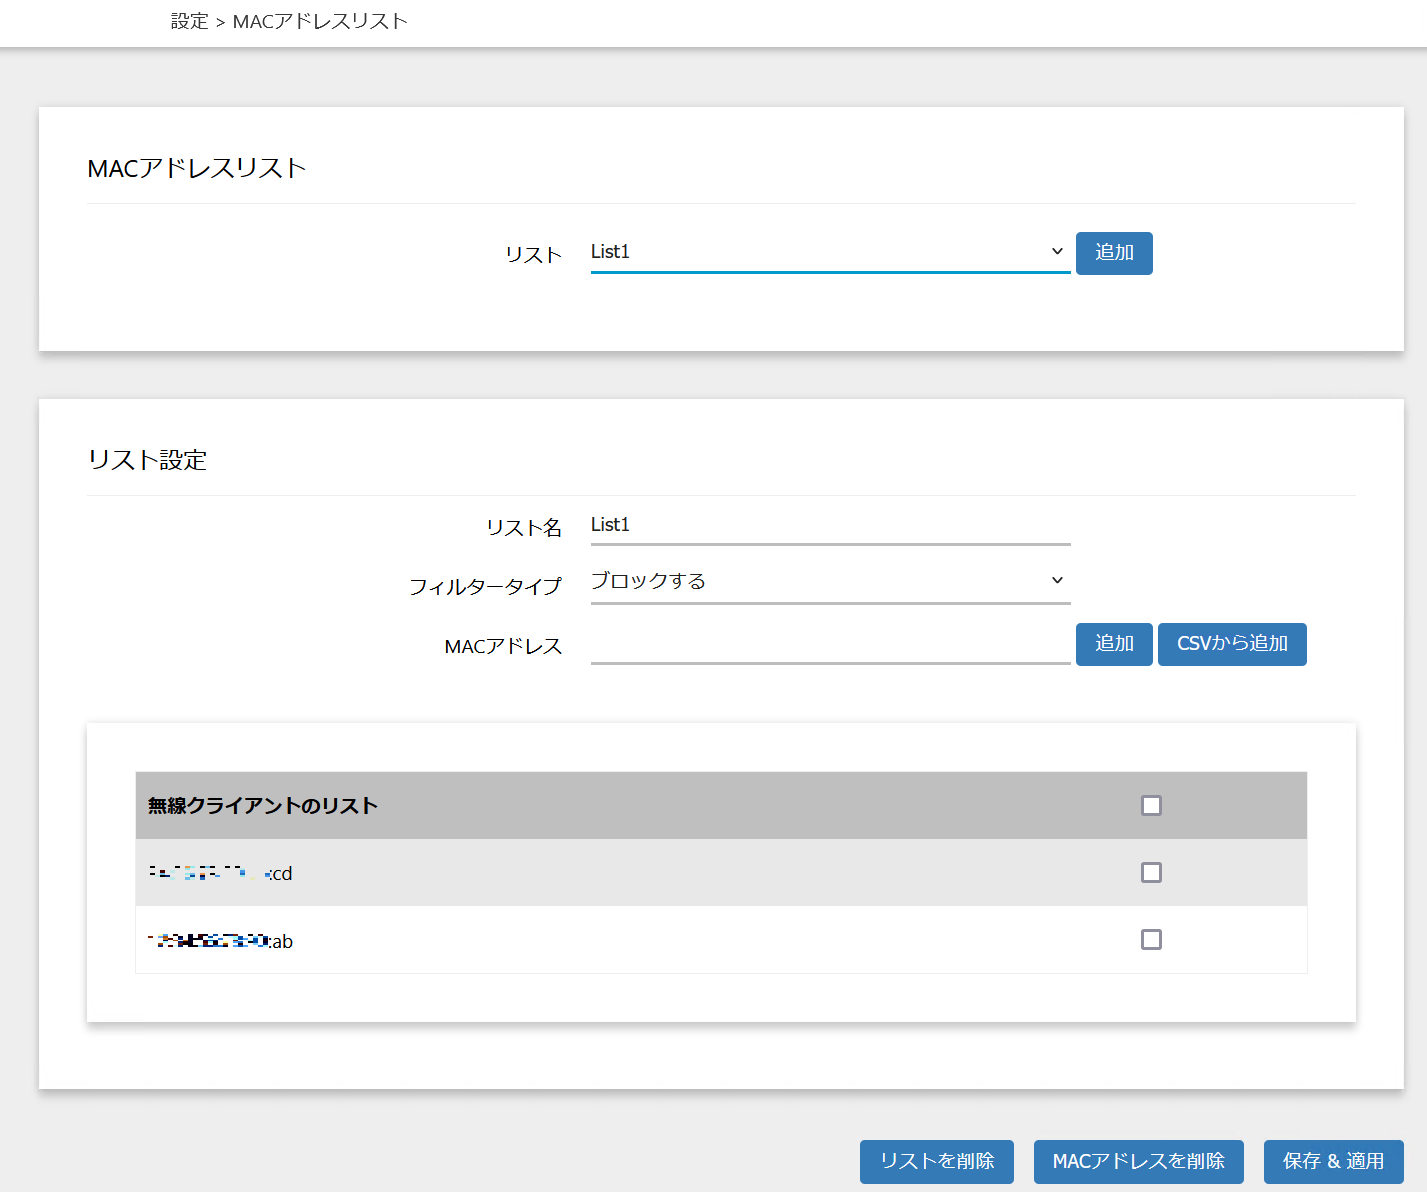Image resolution: width=1427 pixels, height=1192 pixels.
Task: Focus the リスト名 text field
Action: tap(829, 525)
